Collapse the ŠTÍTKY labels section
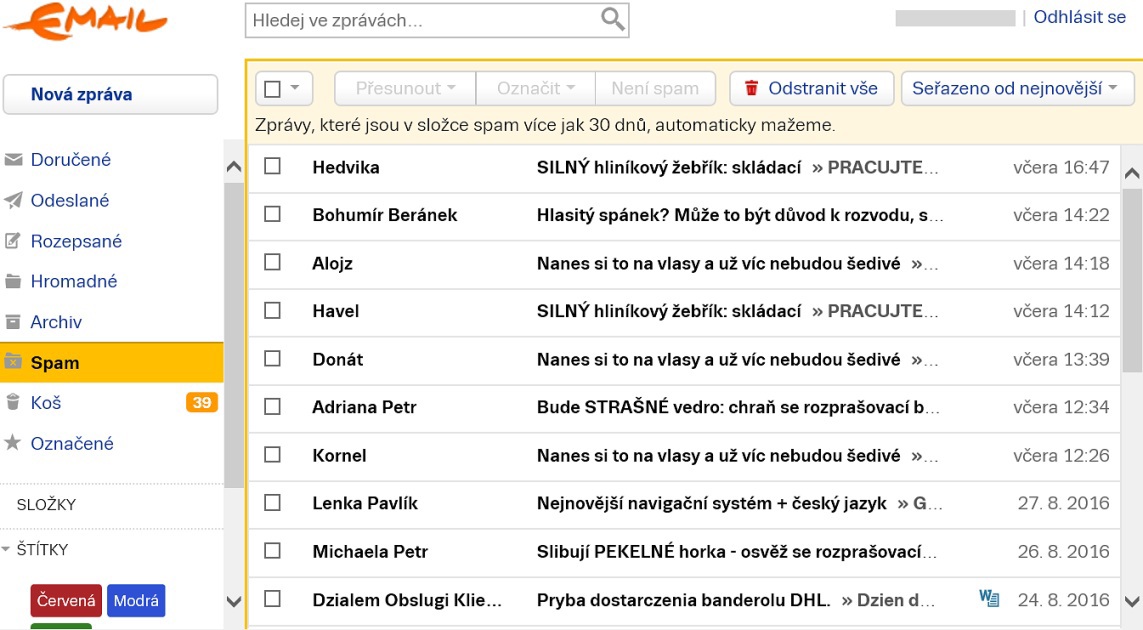The width and height of the screenshot is (1143, 630). tap(8, 550)
